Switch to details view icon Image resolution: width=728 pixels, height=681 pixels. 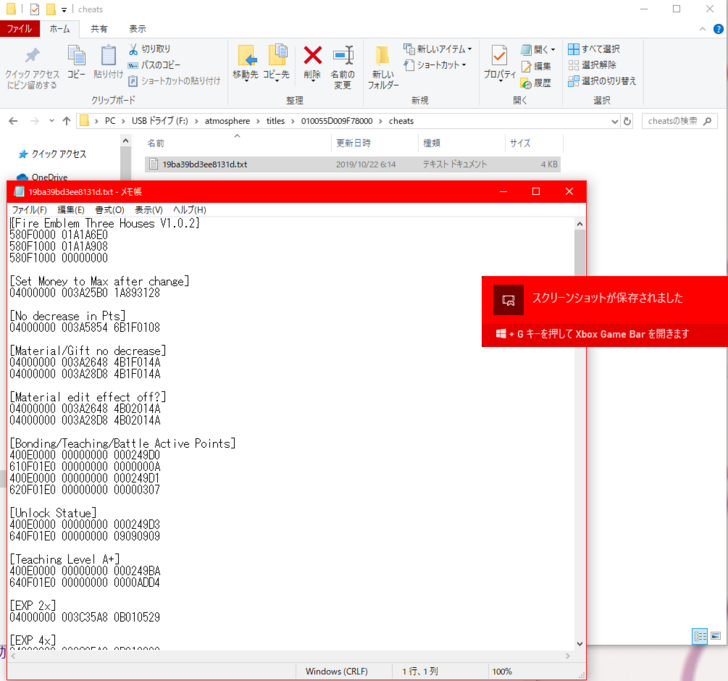(700, 636)
